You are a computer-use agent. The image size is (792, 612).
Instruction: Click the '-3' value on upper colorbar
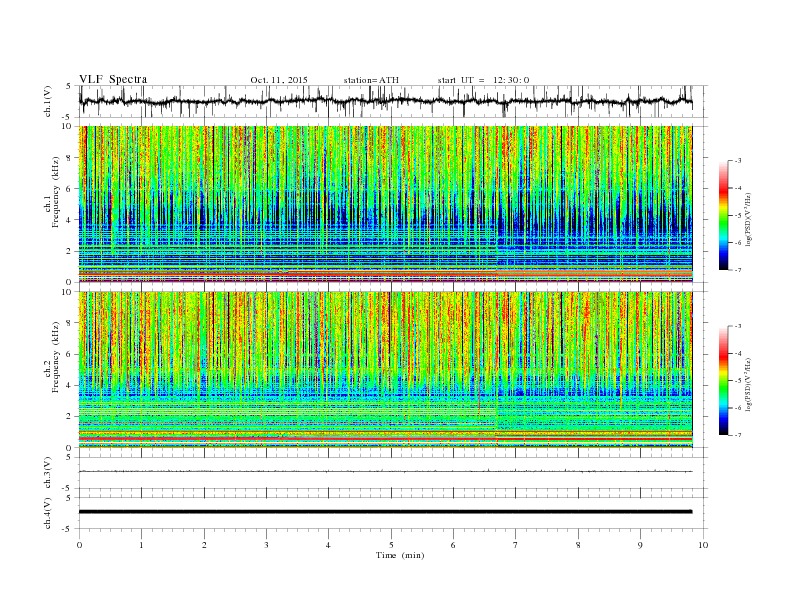736,161
